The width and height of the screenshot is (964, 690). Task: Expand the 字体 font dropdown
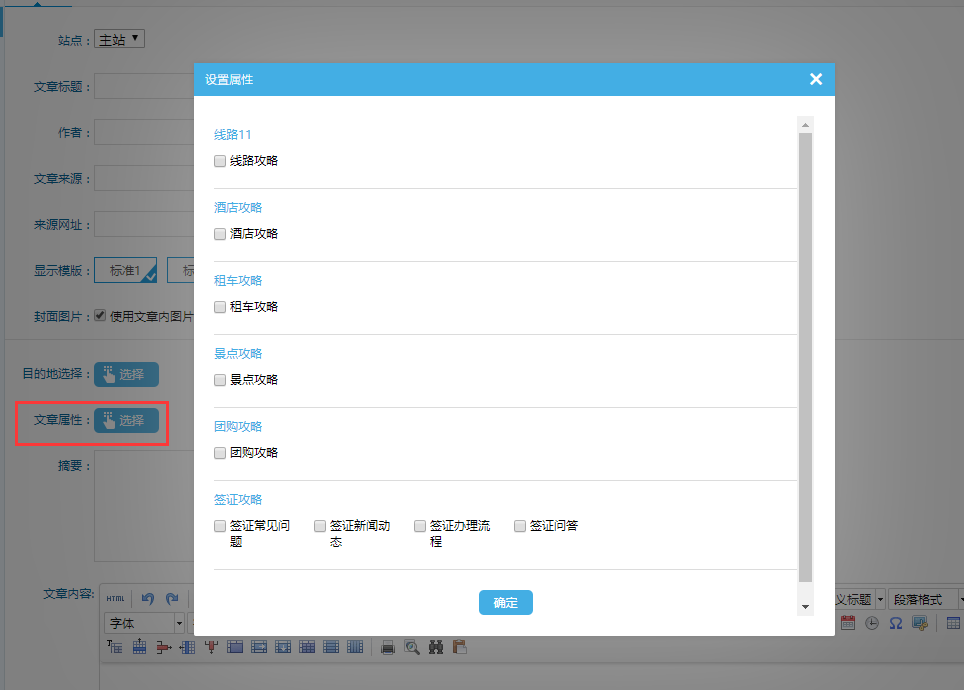[x=146, y=623]
